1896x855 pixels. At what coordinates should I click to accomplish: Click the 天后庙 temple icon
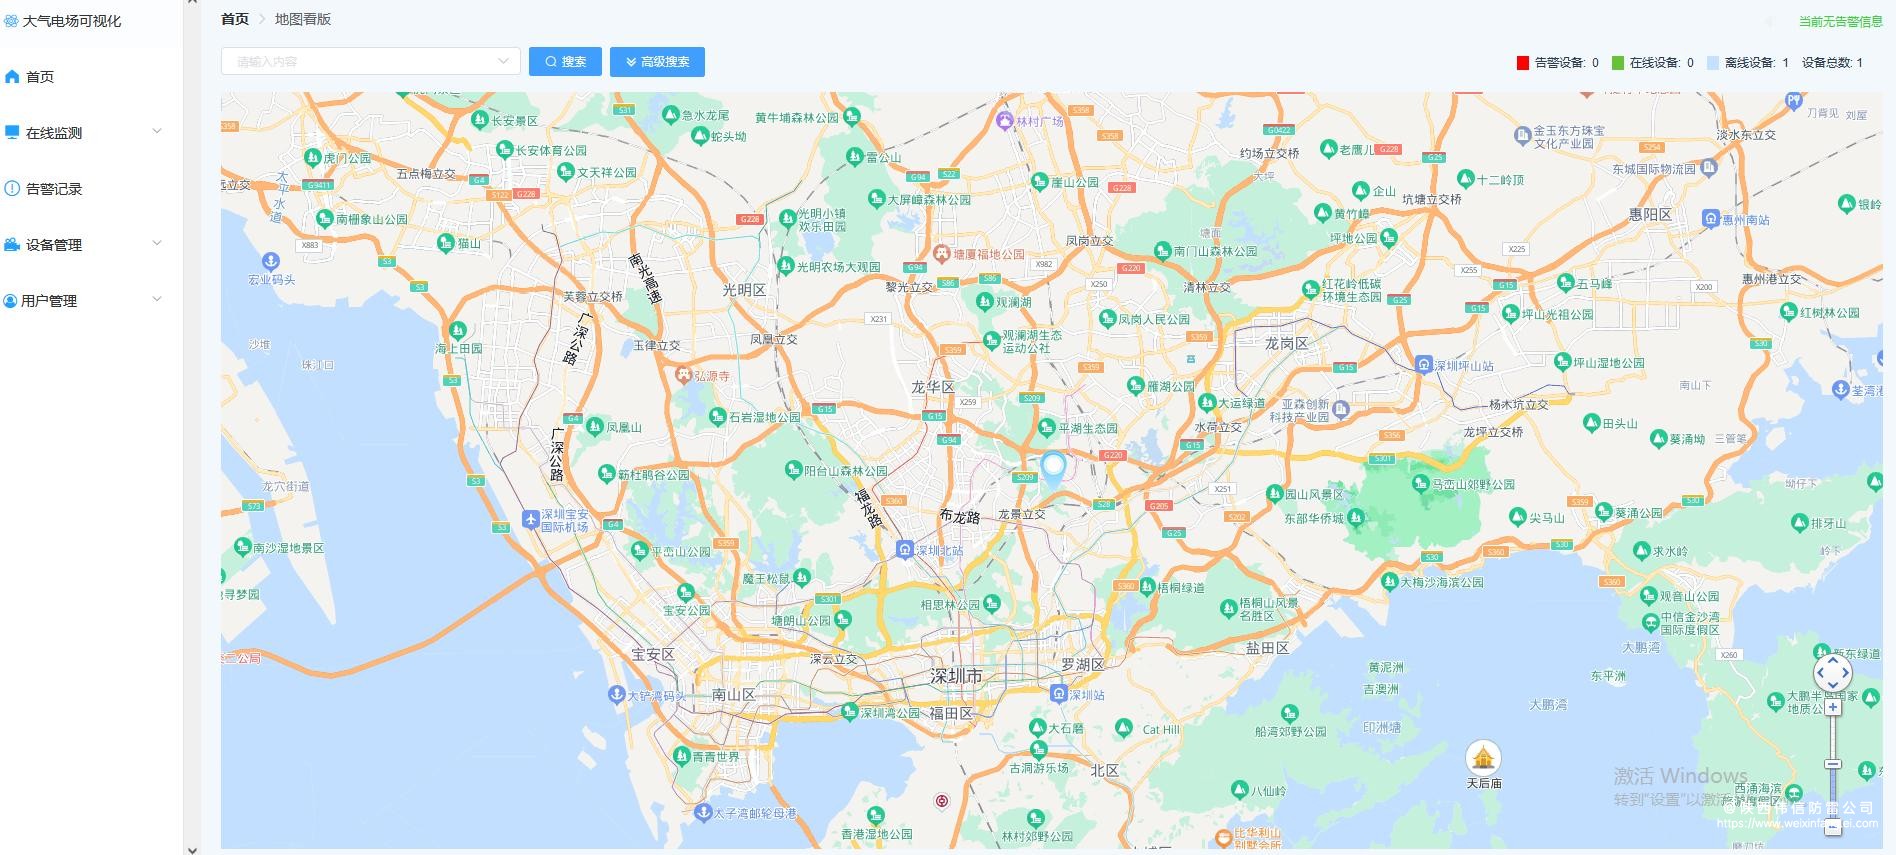click(x=1483, y=757)
